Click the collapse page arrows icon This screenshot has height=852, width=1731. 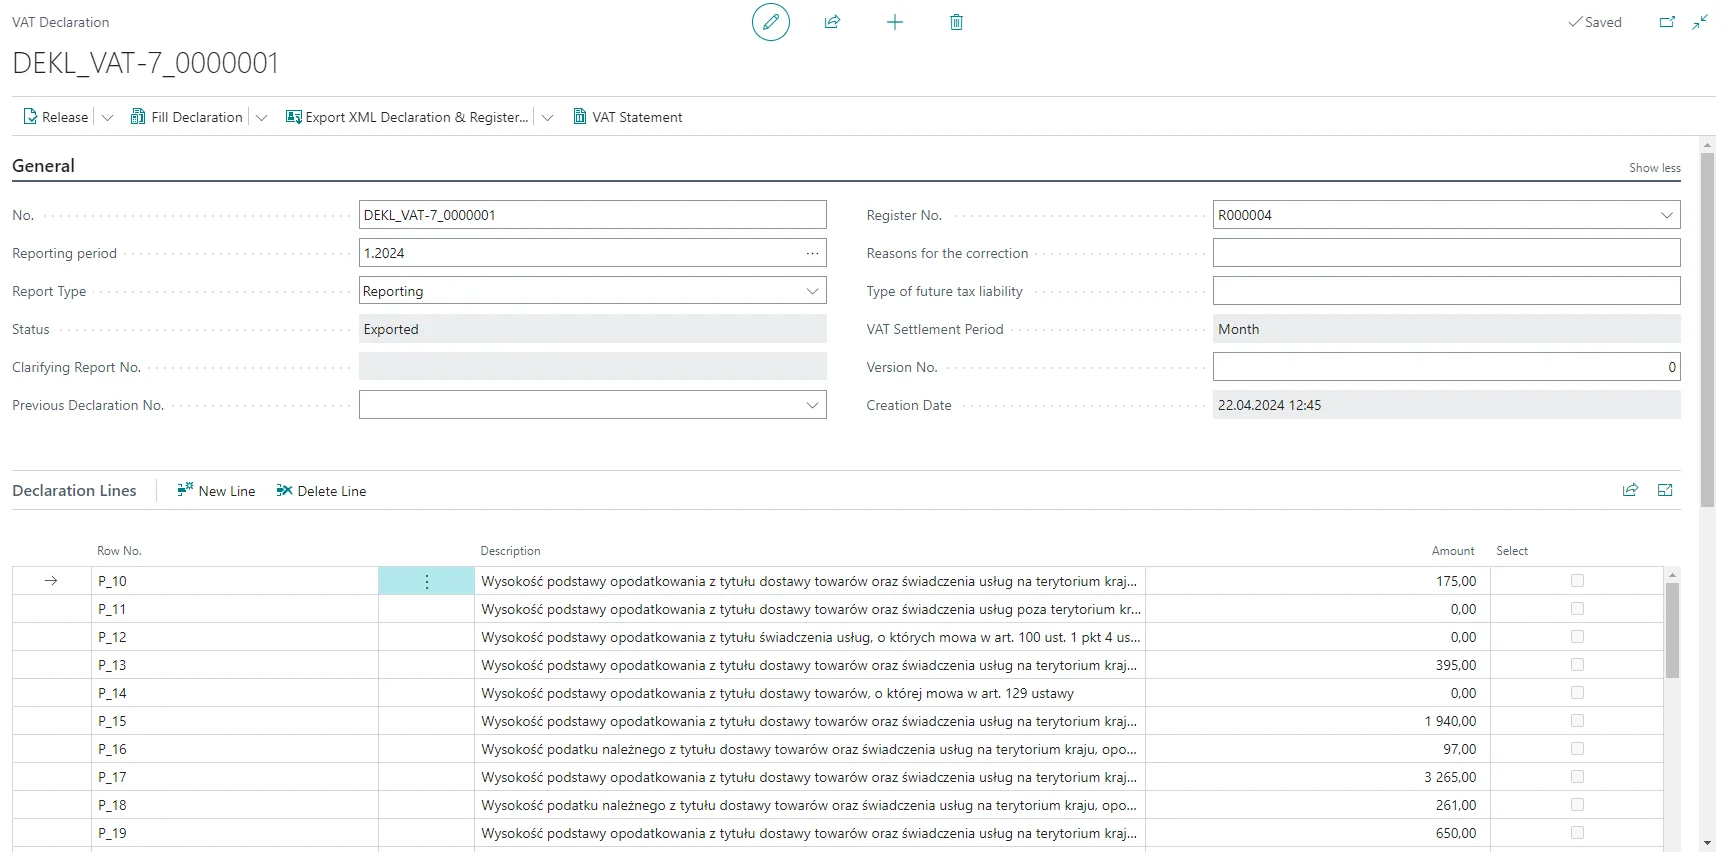[x=1700, y=22]
